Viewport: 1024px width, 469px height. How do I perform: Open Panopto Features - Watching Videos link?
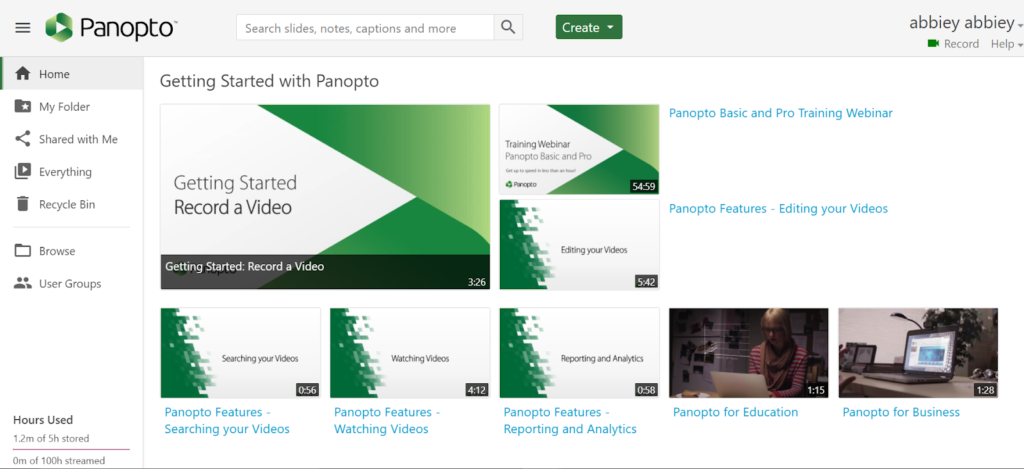click(x=387, y=421)
